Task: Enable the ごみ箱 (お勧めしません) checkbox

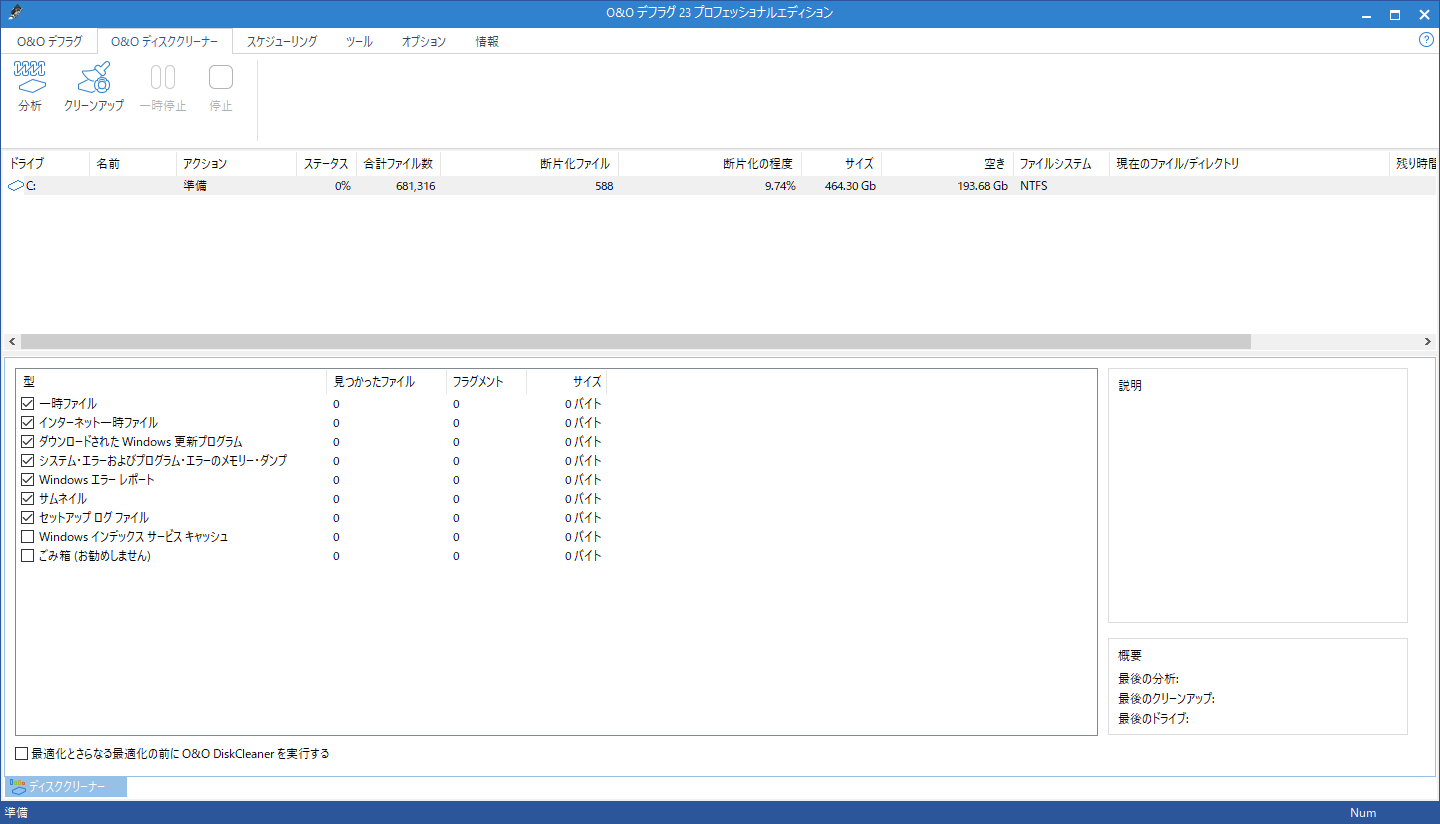Action: point(28,556)
